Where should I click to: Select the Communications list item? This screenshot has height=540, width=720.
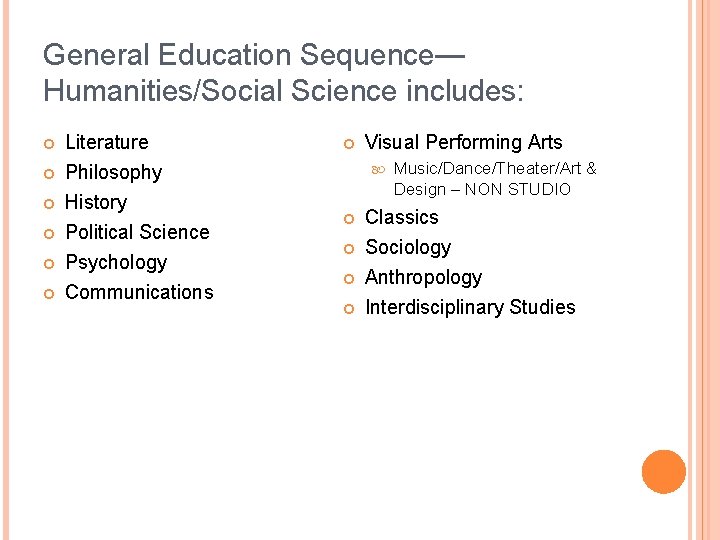pos(139,292)
